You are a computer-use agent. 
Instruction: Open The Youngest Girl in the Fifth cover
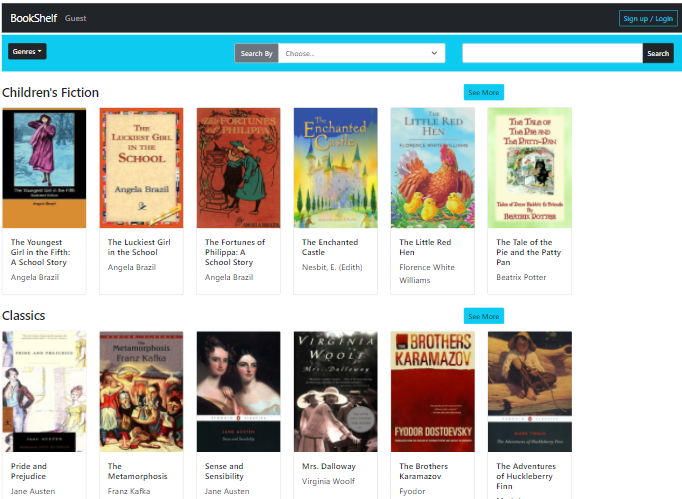point(44,168)
